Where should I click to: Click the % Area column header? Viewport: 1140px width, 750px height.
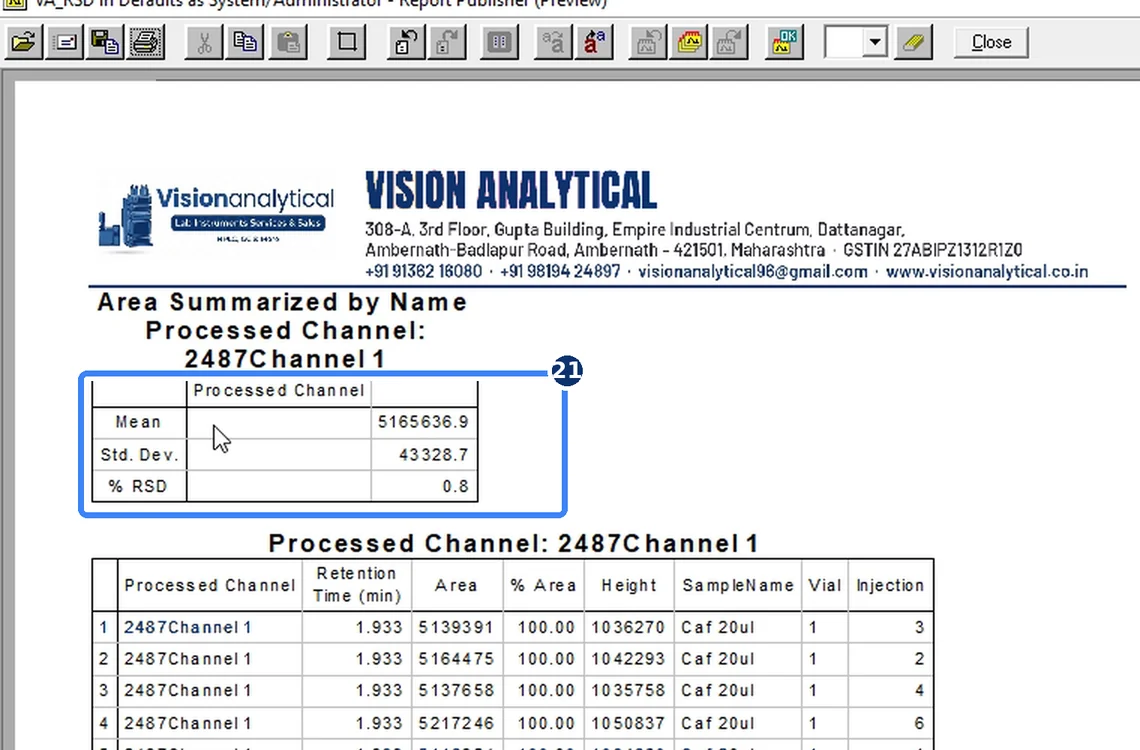[x=543, y=586]
